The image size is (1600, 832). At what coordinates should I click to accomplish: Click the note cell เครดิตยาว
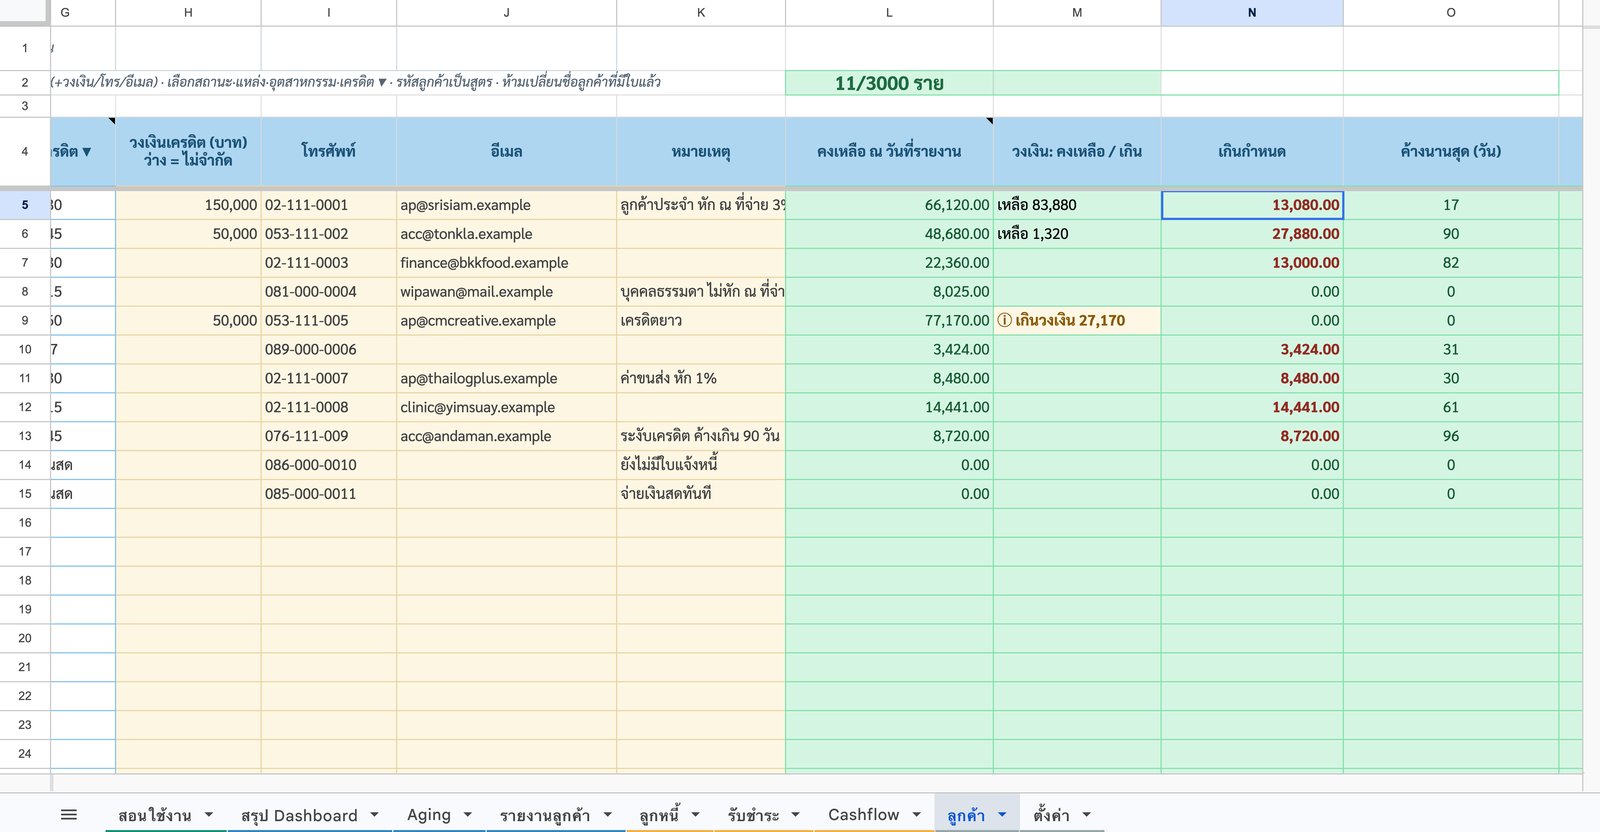pos(701,321)
